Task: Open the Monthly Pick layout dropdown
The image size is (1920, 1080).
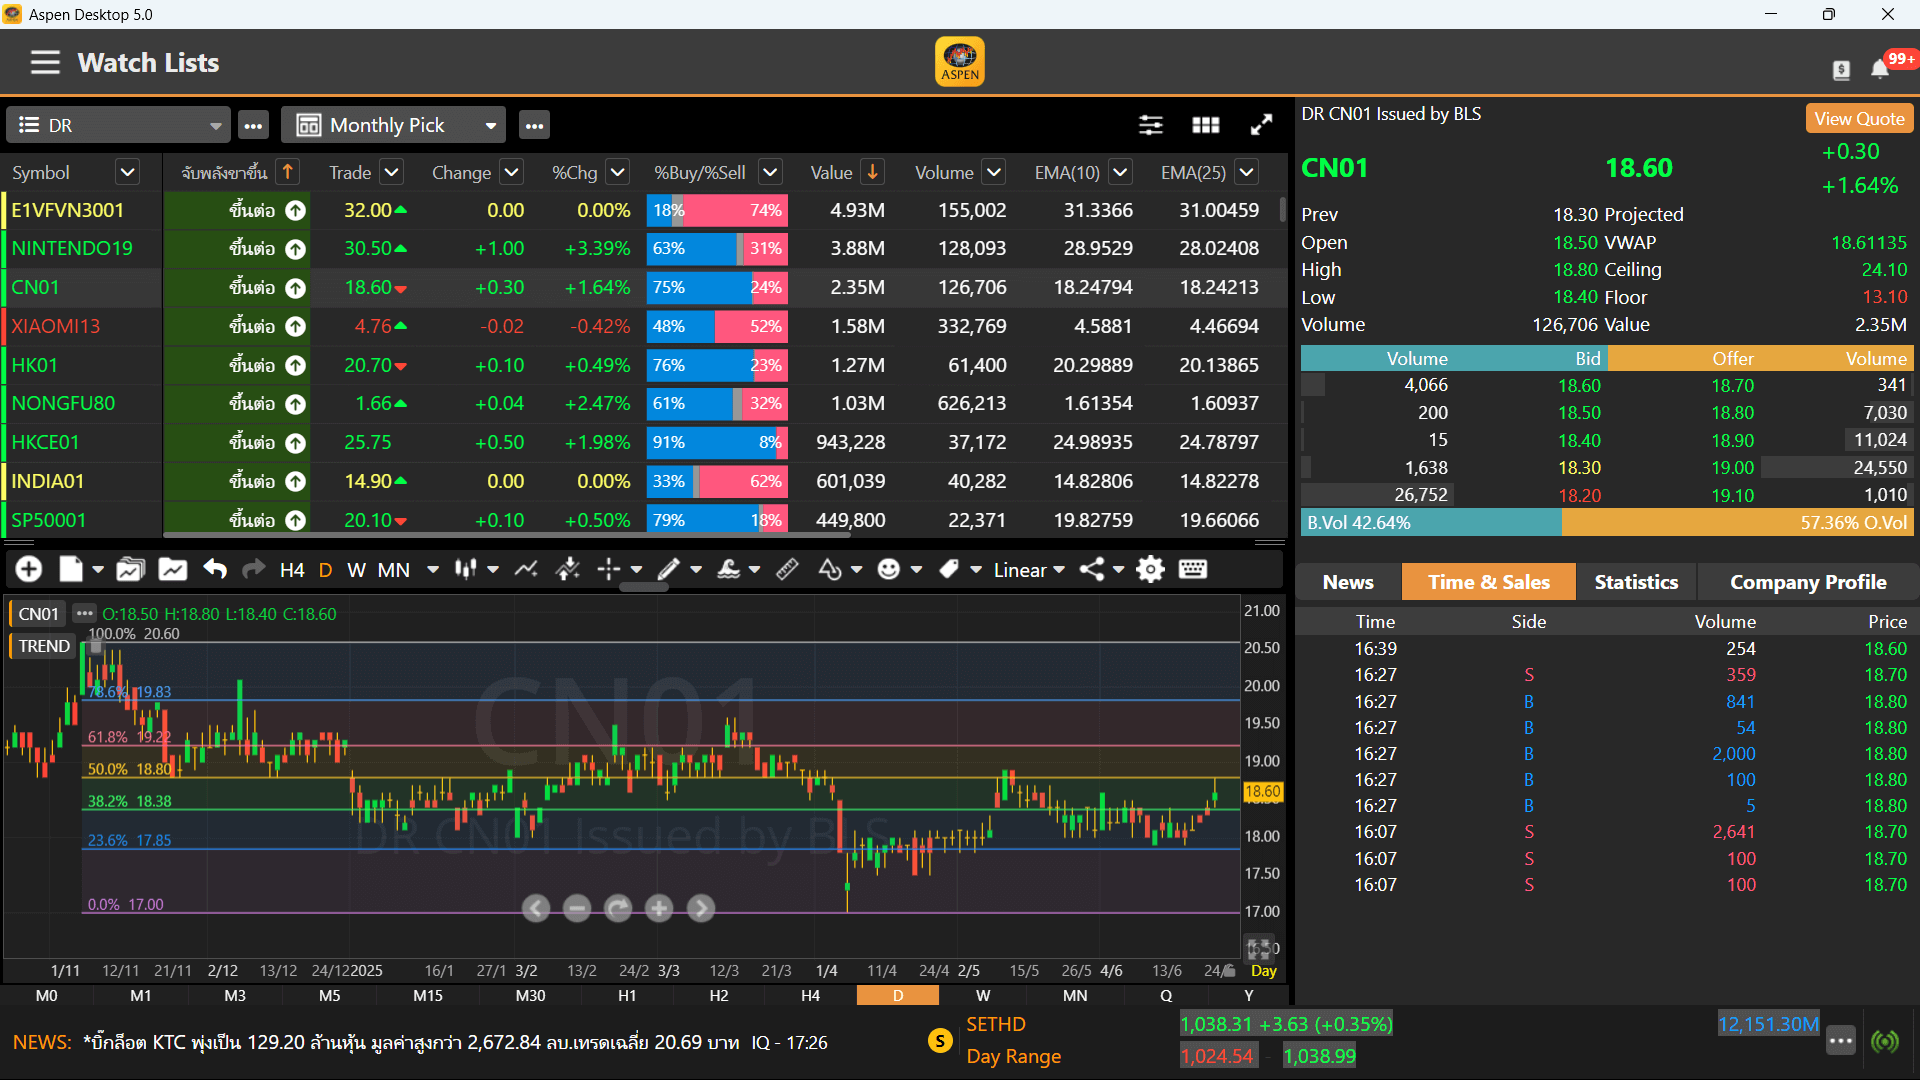Action: click(x=393, y=125)
